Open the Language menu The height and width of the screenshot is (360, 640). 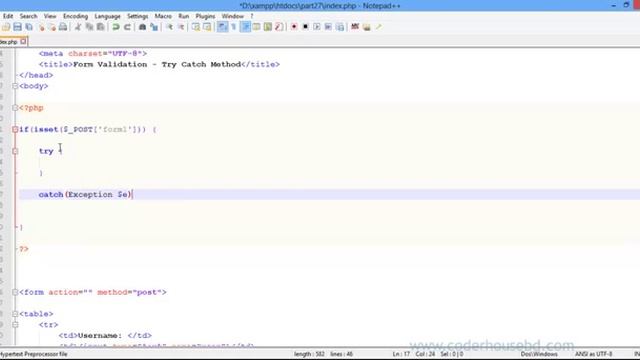pyautogui.click(x=107, y=16)
